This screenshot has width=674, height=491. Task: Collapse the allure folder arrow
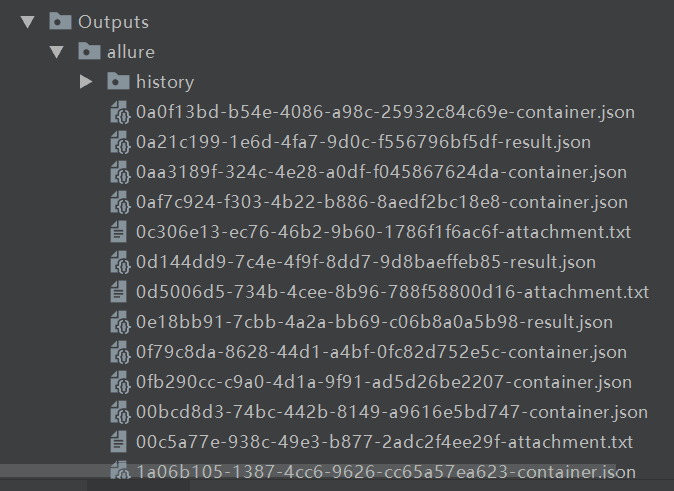click(57, 51)
